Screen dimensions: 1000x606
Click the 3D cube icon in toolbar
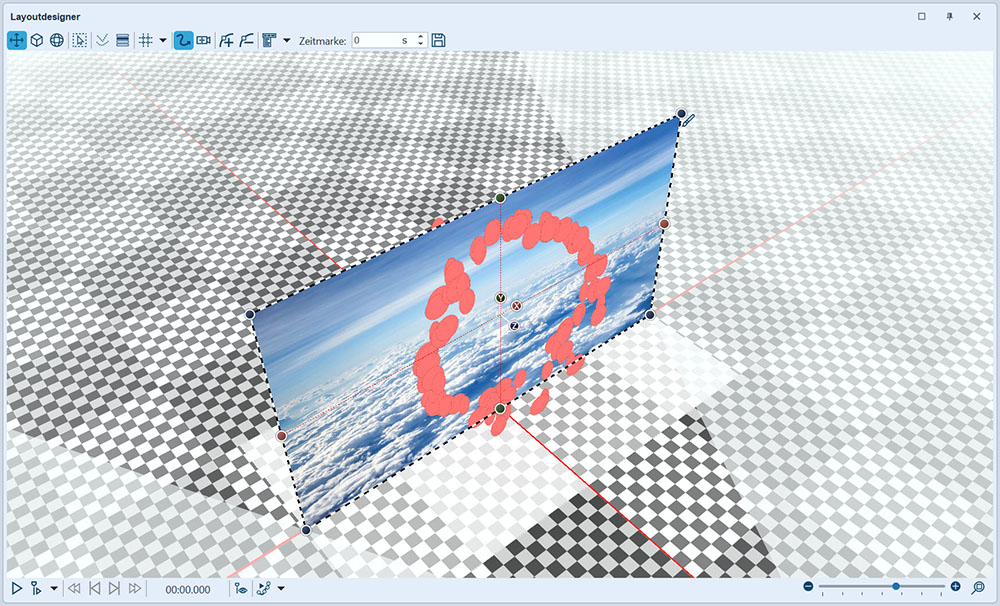[x=37, y=40]
